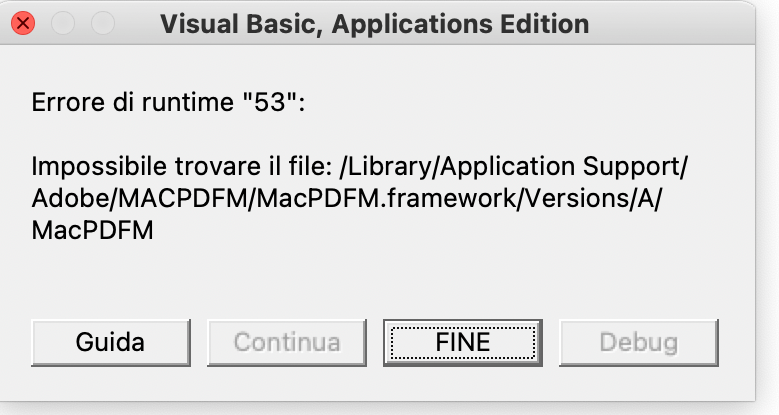Click blank dialog area above the buttons
779x415 pixels.
(378, 283)
